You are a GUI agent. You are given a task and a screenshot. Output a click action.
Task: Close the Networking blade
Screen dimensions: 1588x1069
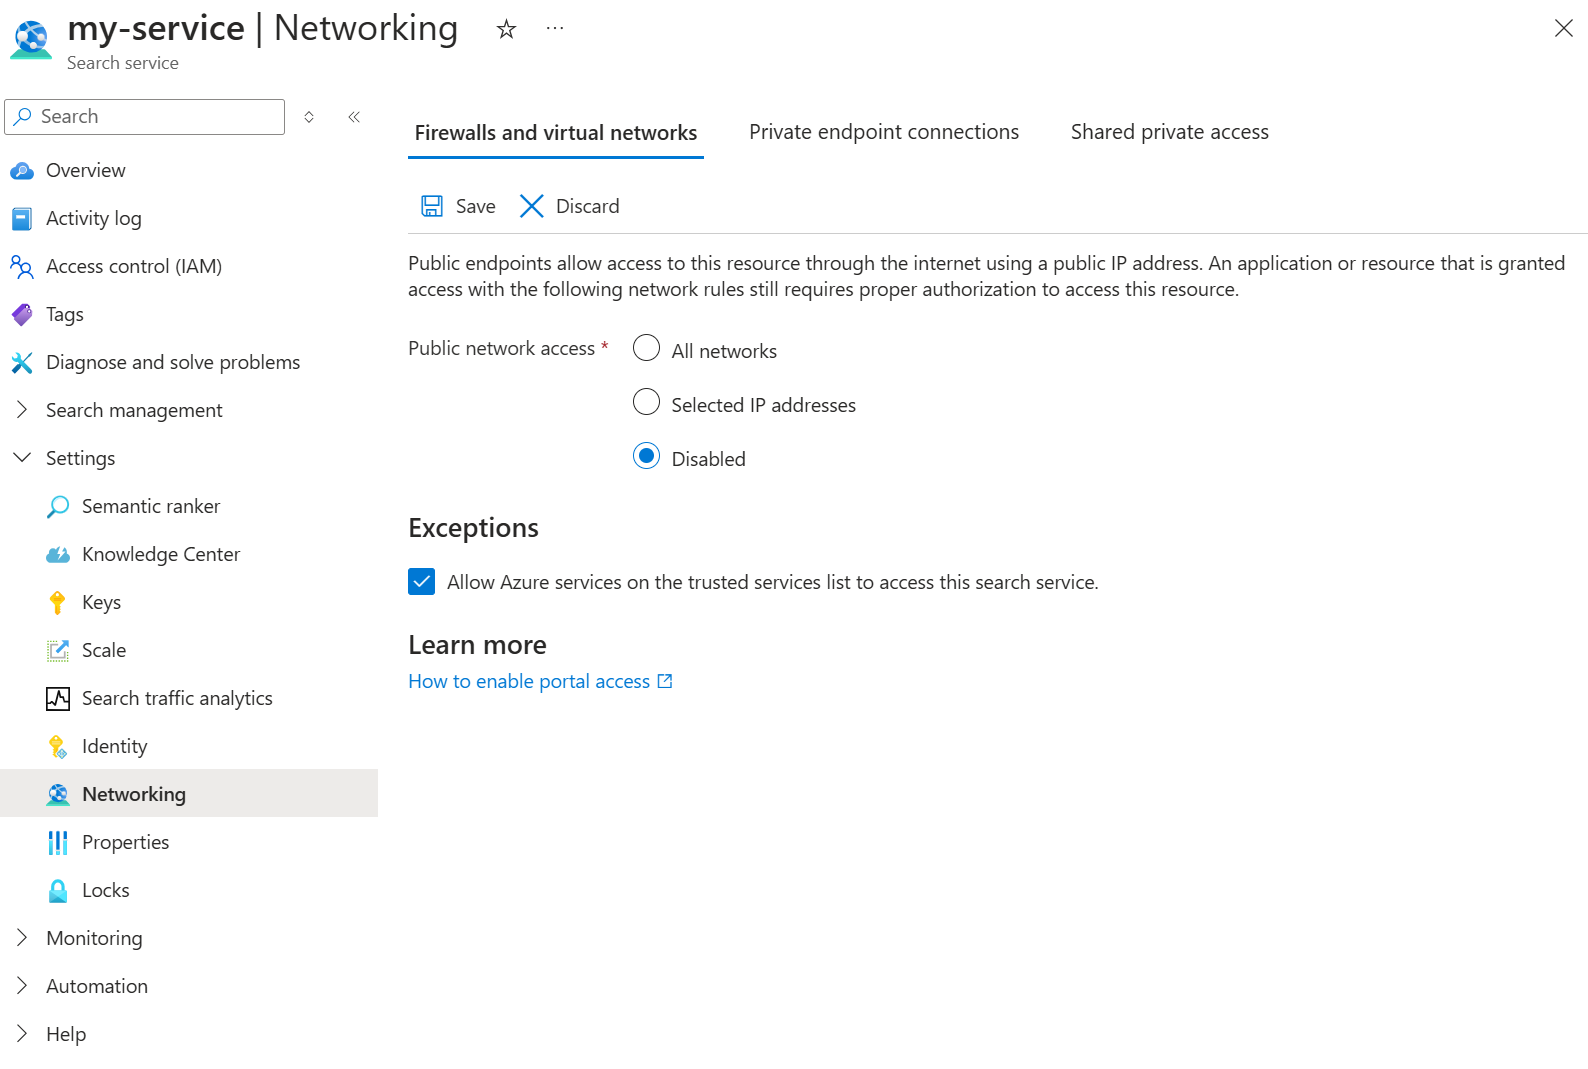click(1564, 28)
